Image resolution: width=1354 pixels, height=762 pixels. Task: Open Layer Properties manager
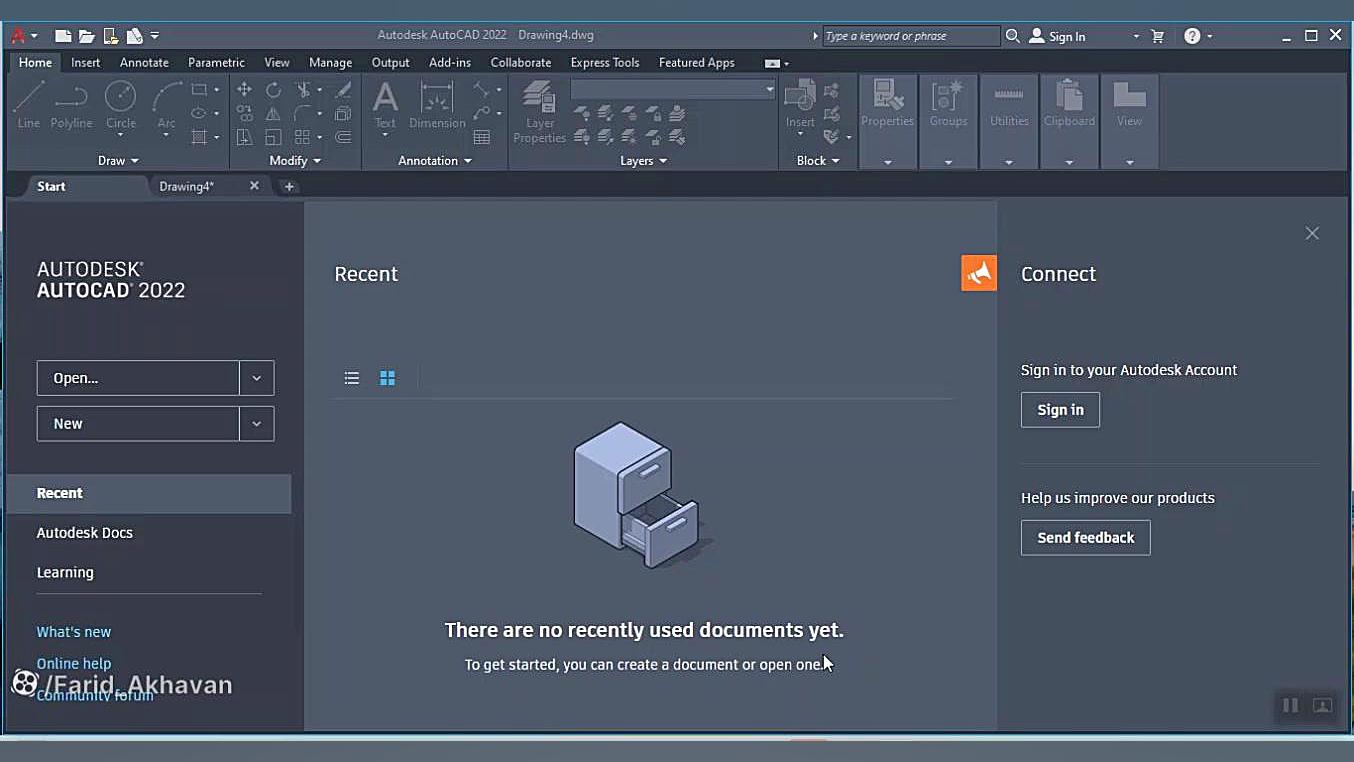pyautogui.click(x=539, y=111)
